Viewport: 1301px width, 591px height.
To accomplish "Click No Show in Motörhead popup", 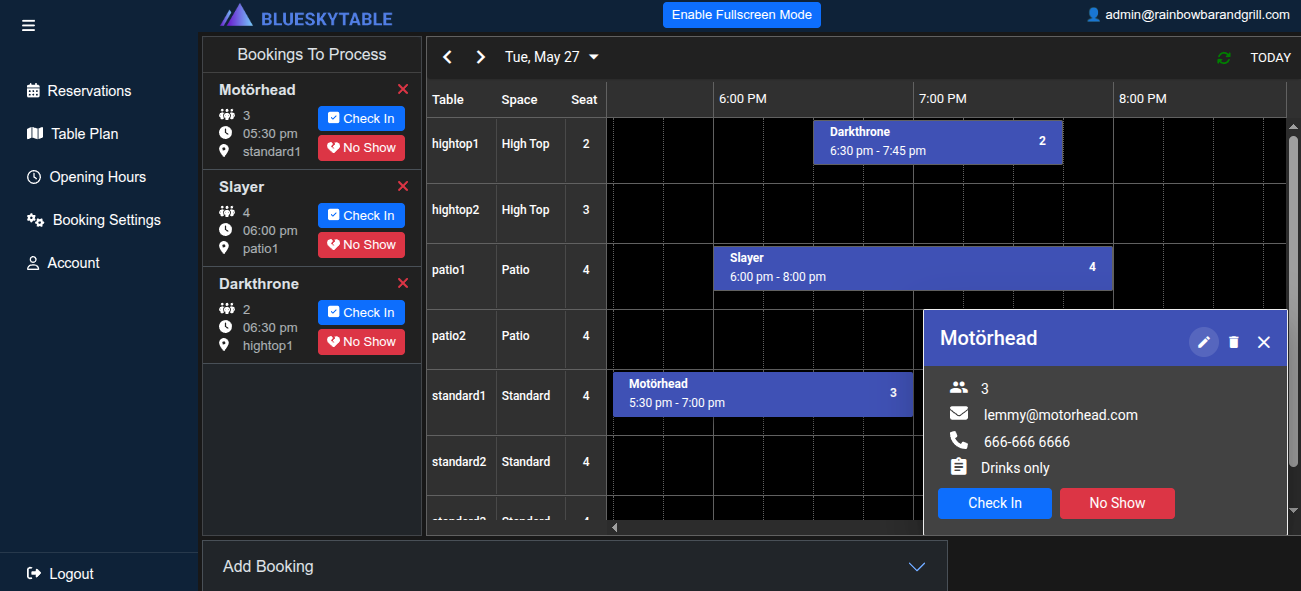I will pos(1117,503).
